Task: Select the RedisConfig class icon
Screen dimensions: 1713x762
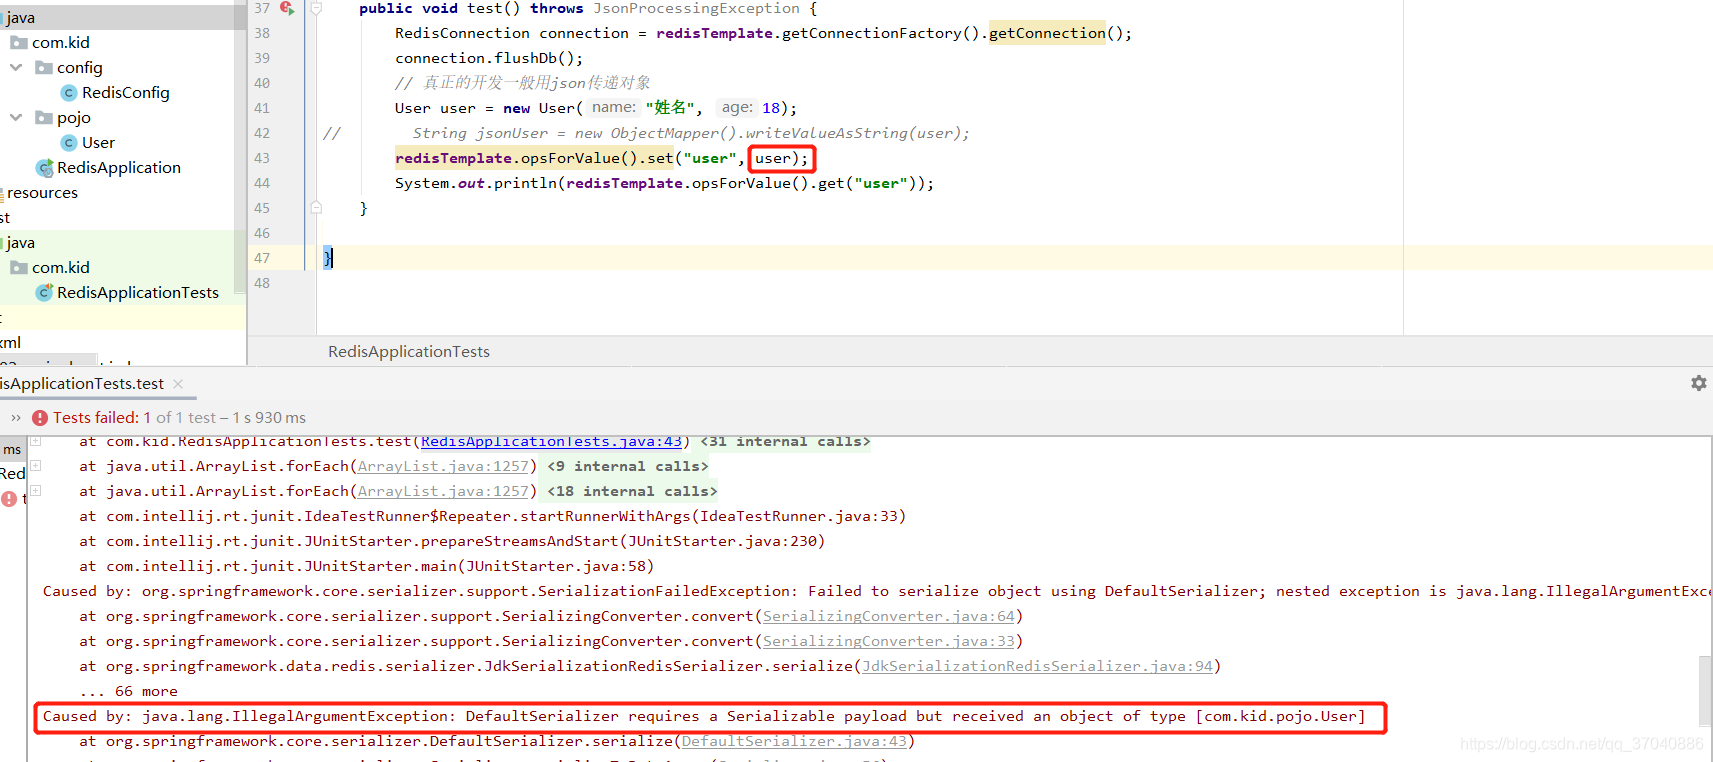Action: pyautogui.click(x=69, y=93)
